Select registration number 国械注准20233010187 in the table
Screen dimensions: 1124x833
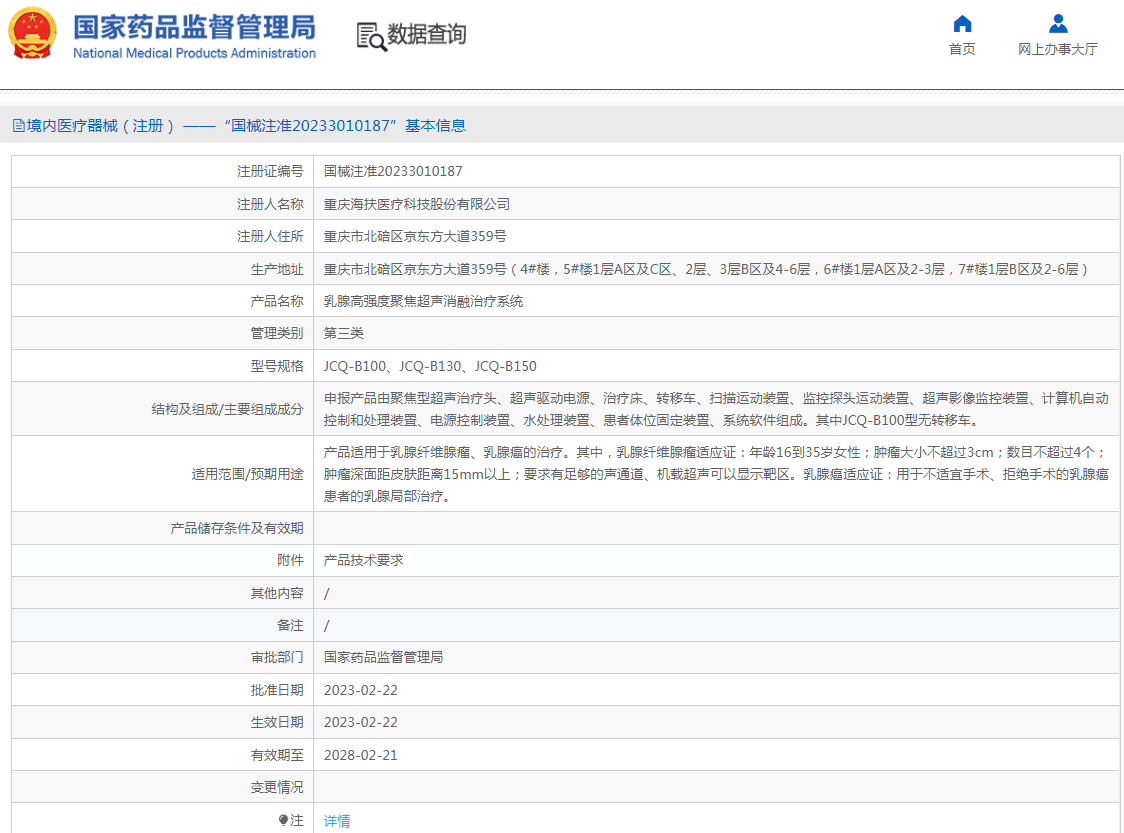pyautogui.click(x=393, y=171)
